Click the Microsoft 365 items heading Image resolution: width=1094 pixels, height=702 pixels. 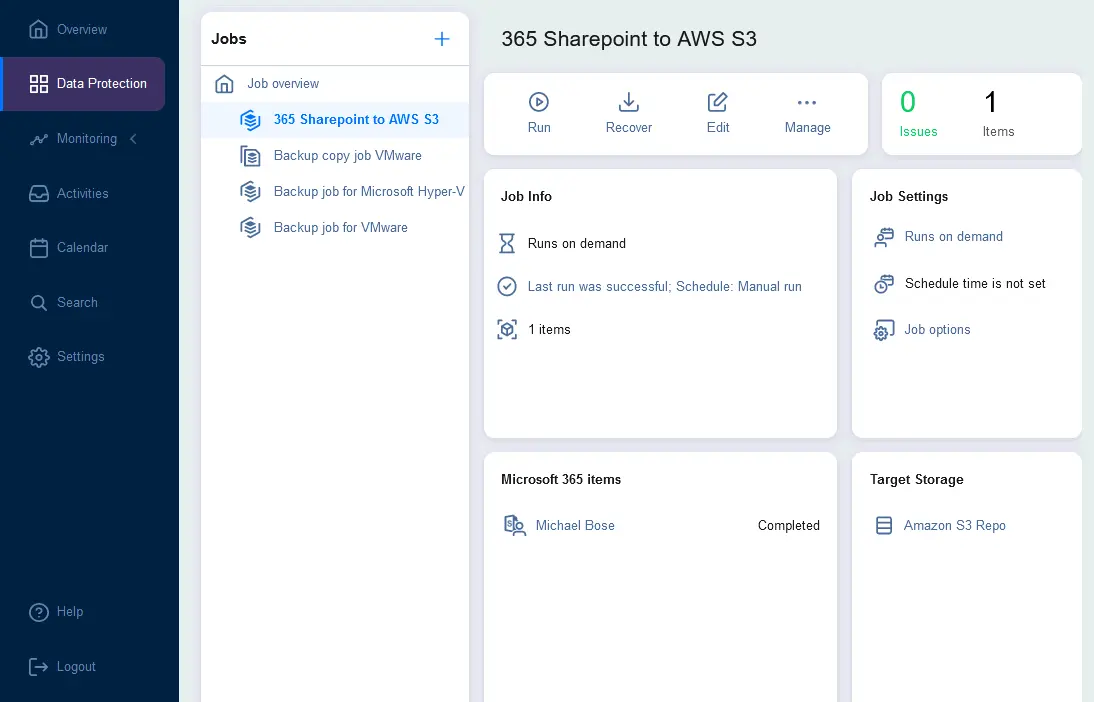(x=561, y=479)
